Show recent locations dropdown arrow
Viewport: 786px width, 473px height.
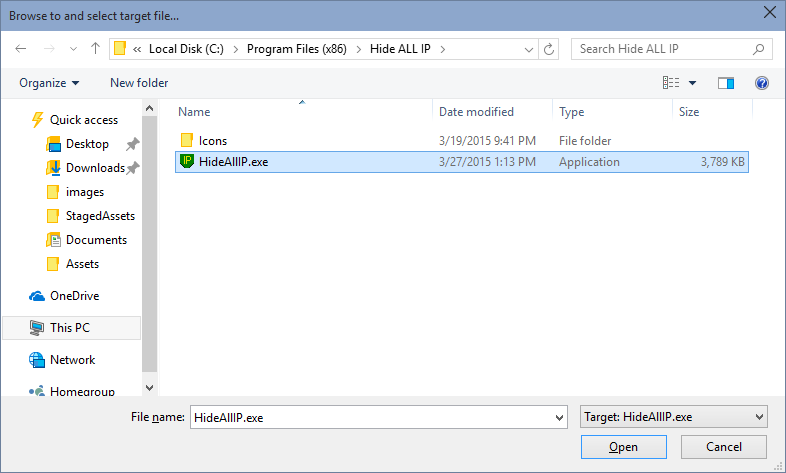click(x=74, y=49)
